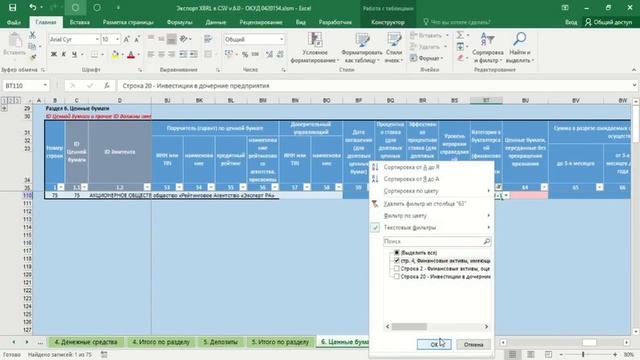Open Фильтр по цвету submenu
This screenshot has height=360, width=640.
405,215
